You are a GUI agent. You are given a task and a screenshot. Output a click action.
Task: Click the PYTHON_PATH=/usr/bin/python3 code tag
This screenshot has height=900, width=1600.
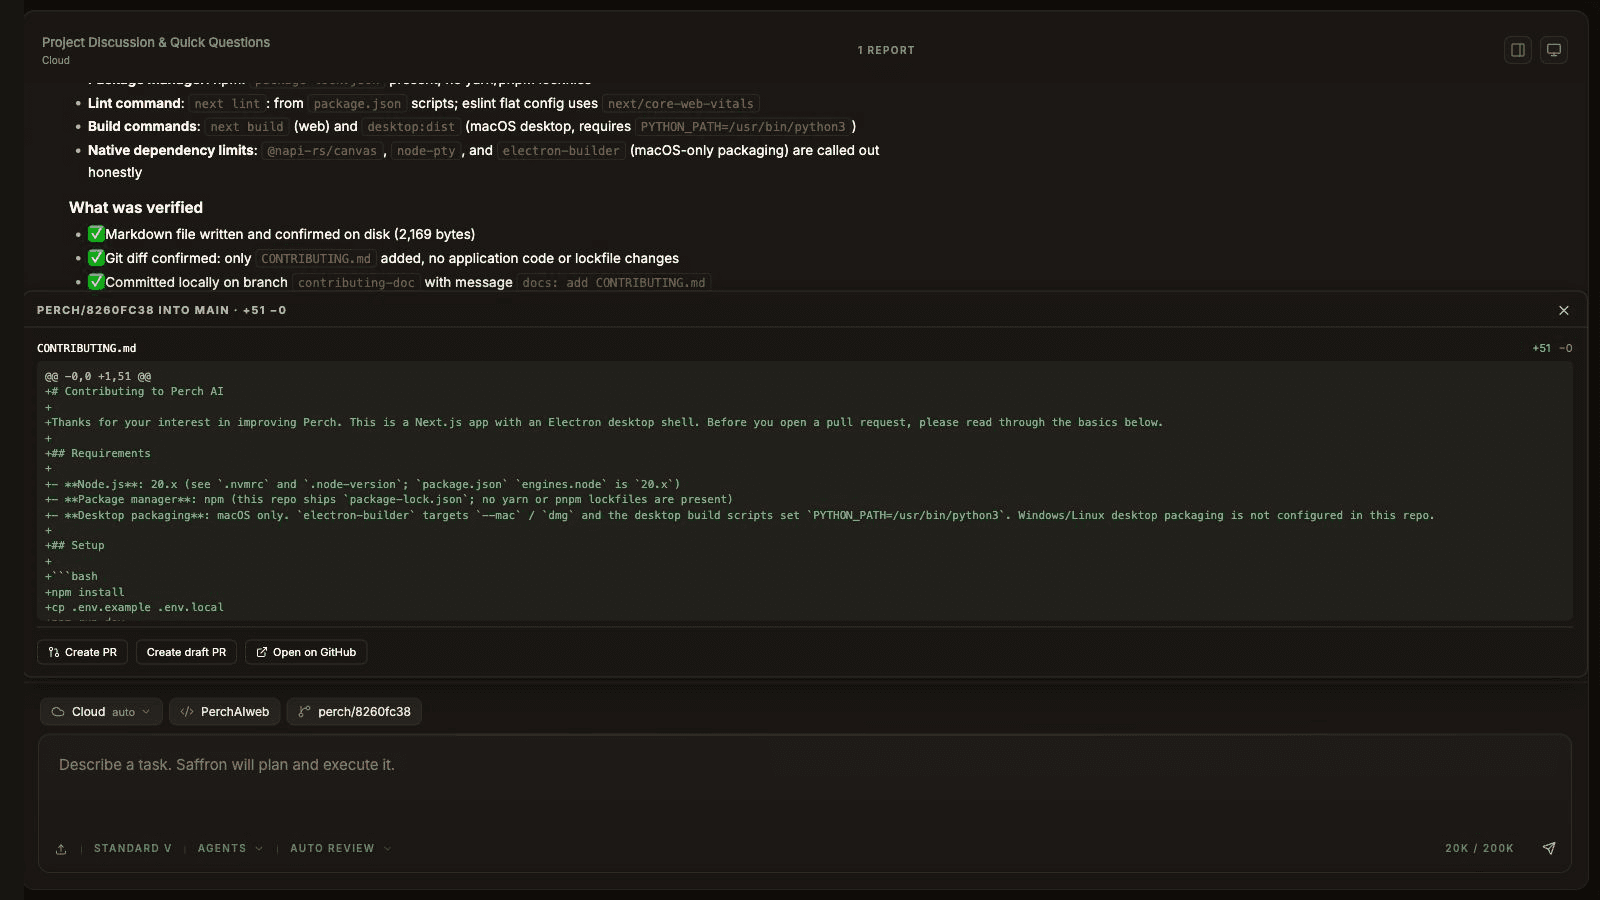click(742, 127)
